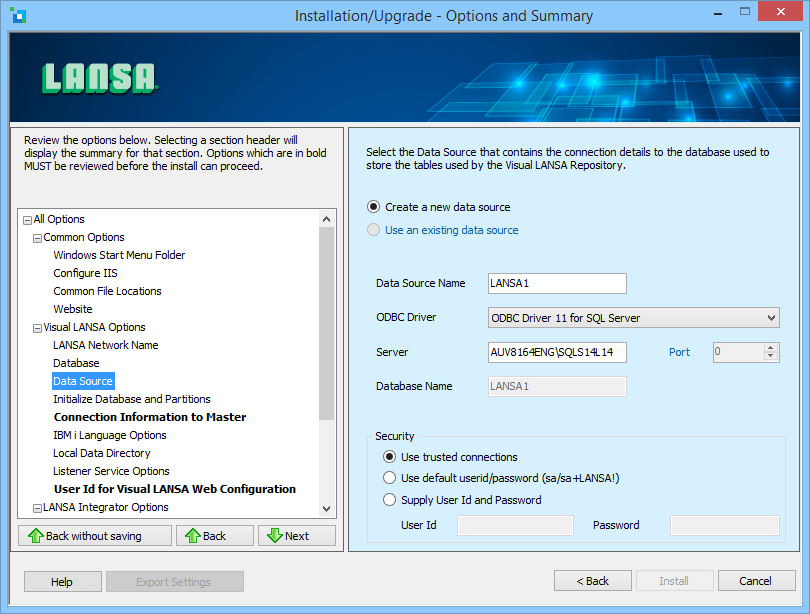Click the < Back wizard button
This screenshot has width=810, height=614.
[x=593, y=581]
